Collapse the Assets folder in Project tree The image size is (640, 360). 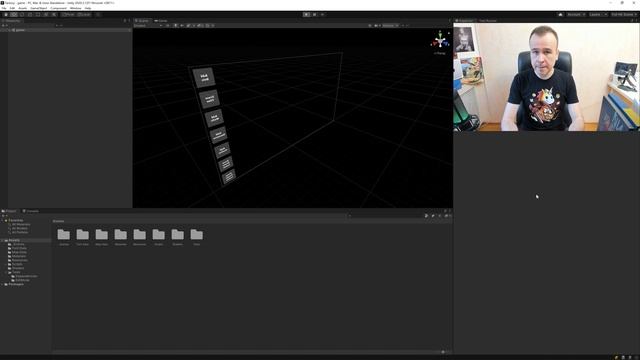coord(2,240)
